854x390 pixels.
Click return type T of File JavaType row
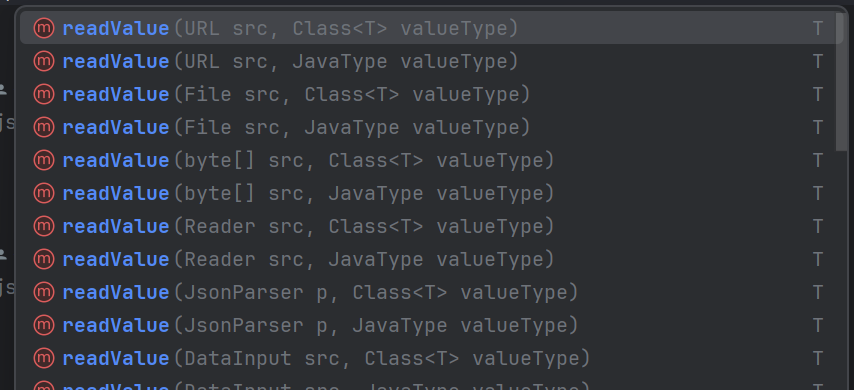[x=817, y=128]
